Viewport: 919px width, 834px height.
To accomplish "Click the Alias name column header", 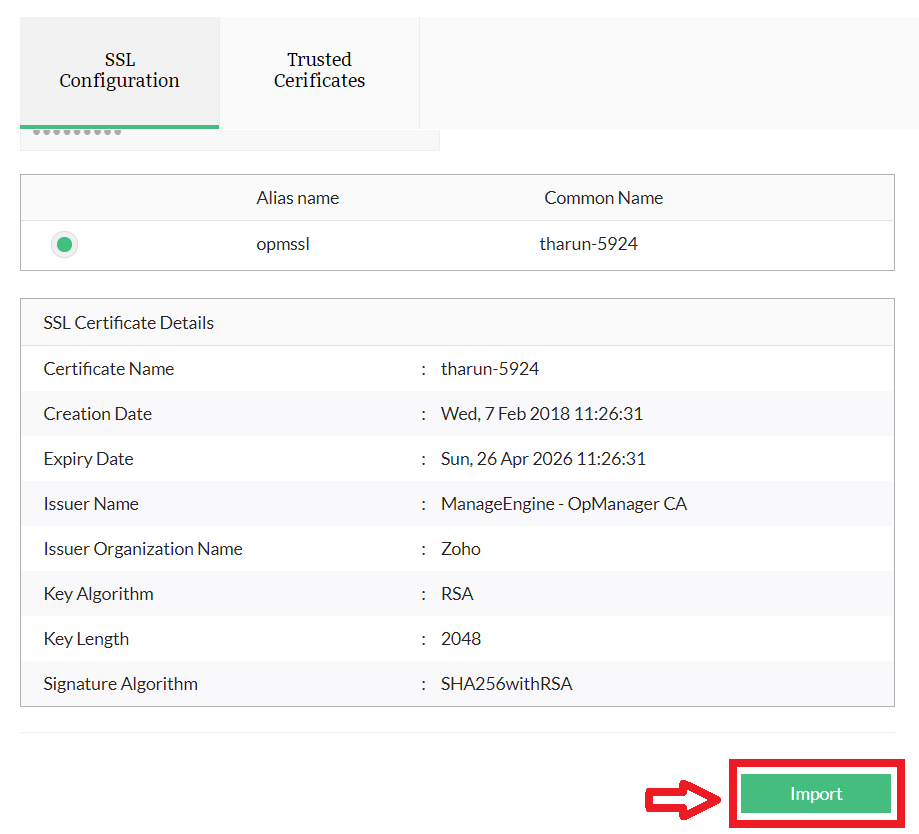I will click(x=297, y=197).
